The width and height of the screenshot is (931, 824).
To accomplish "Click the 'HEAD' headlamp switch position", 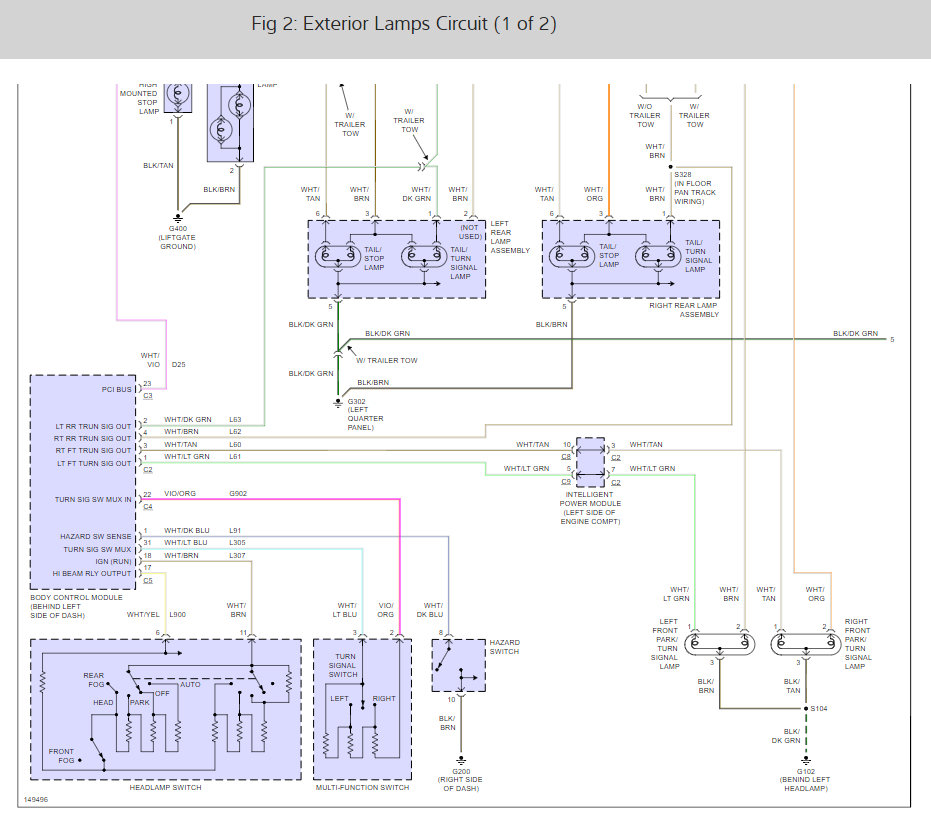I will (x=103, y=702).
